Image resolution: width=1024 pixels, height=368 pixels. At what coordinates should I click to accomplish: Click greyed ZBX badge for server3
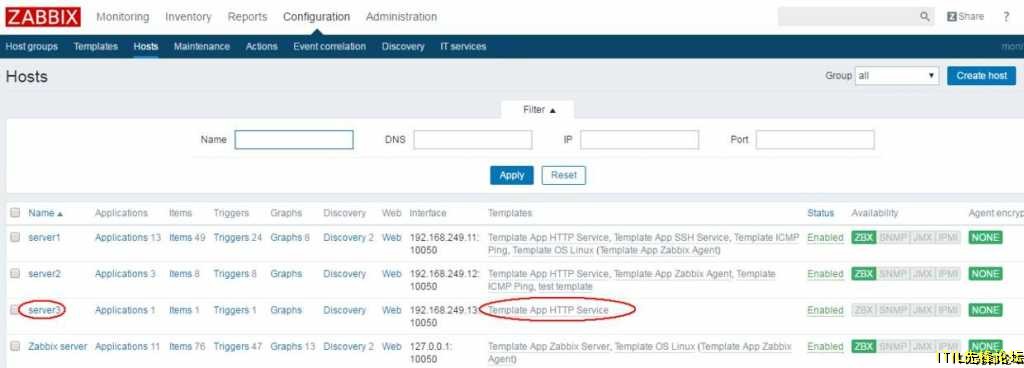863,310
